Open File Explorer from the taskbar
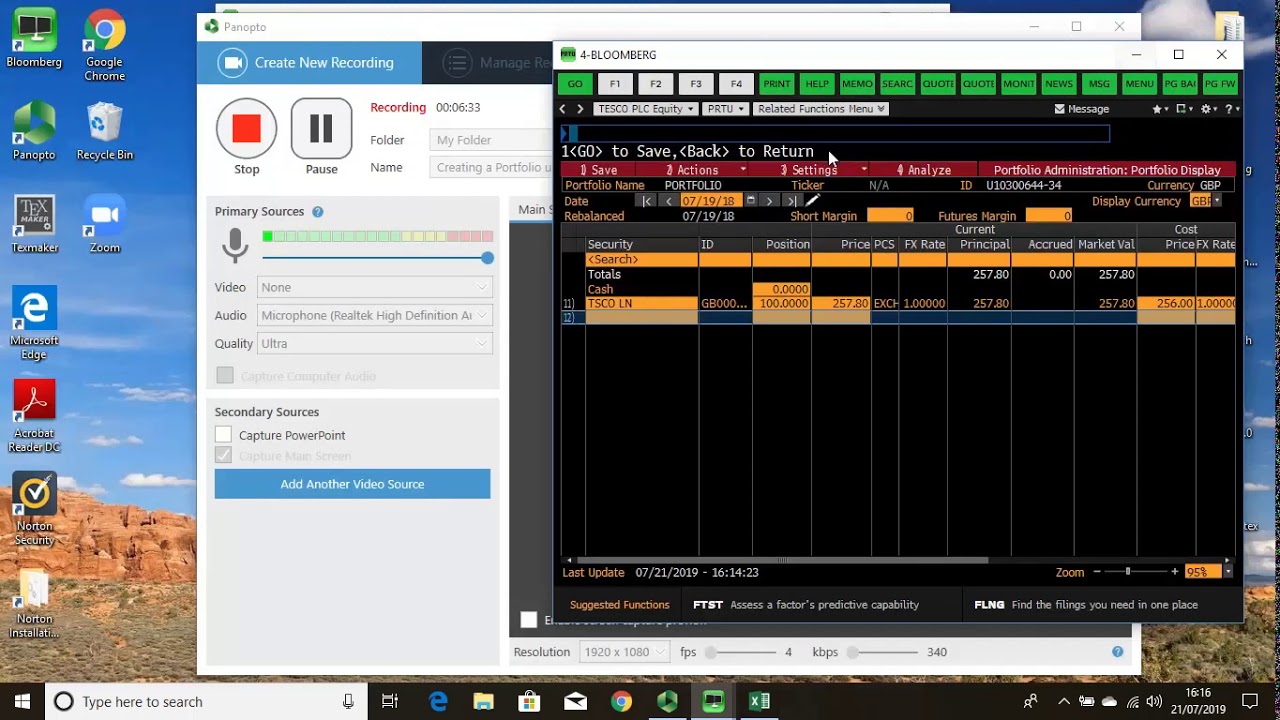Screen dimensions: 1280x720 (483, 701)
